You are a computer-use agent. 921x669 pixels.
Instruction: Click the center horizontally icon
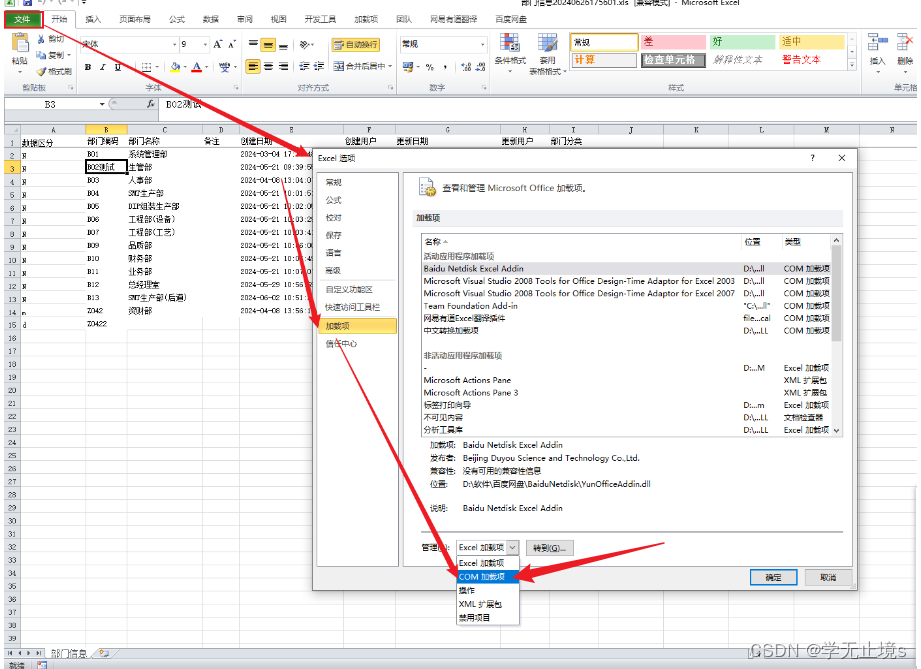point(268,66)
